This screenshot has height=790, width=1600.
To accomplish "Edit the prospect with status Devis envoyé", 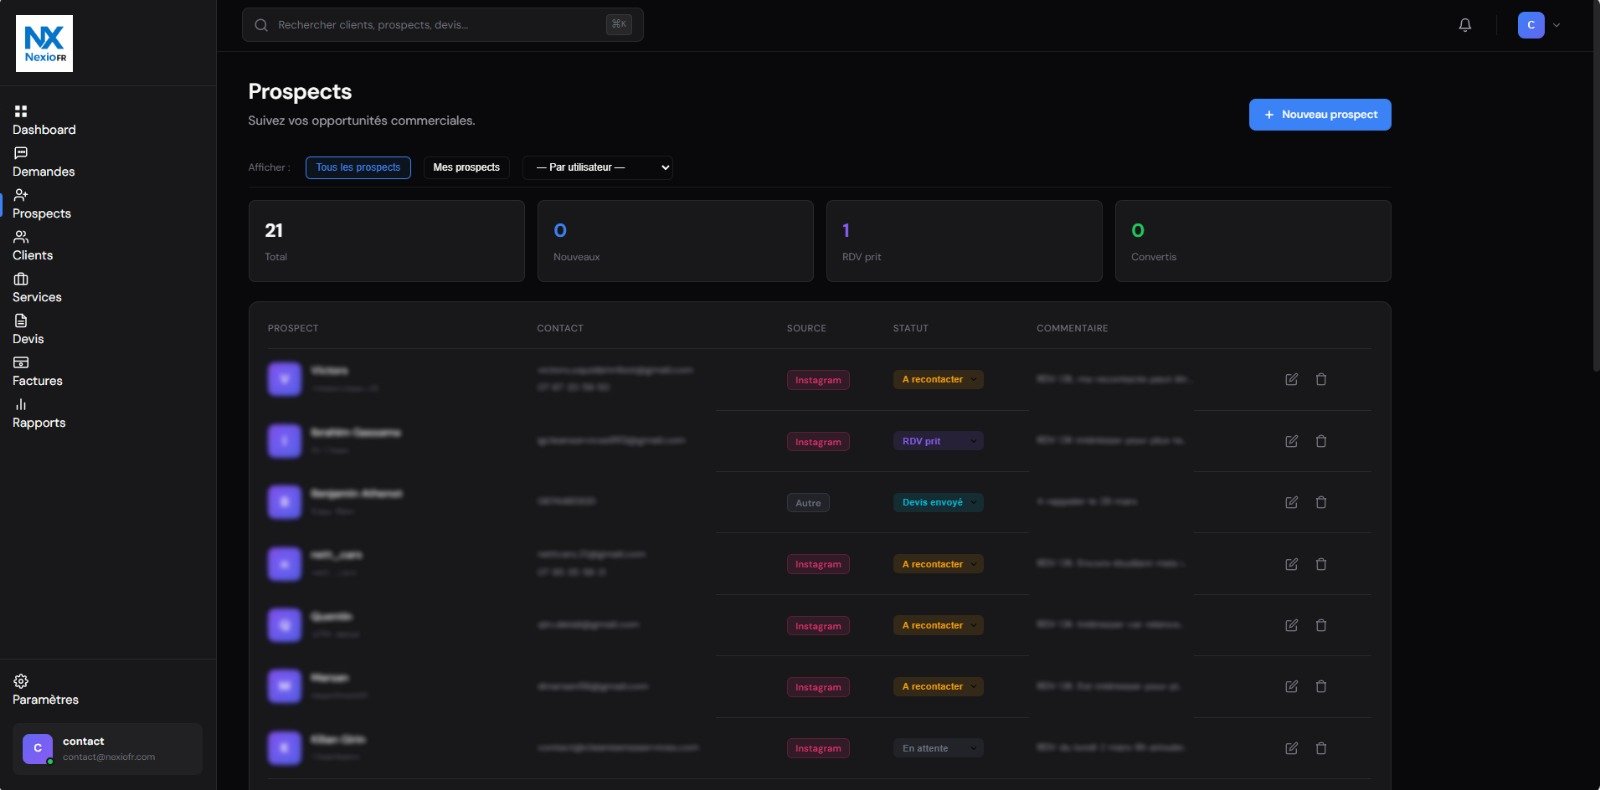I will 1291,502.
